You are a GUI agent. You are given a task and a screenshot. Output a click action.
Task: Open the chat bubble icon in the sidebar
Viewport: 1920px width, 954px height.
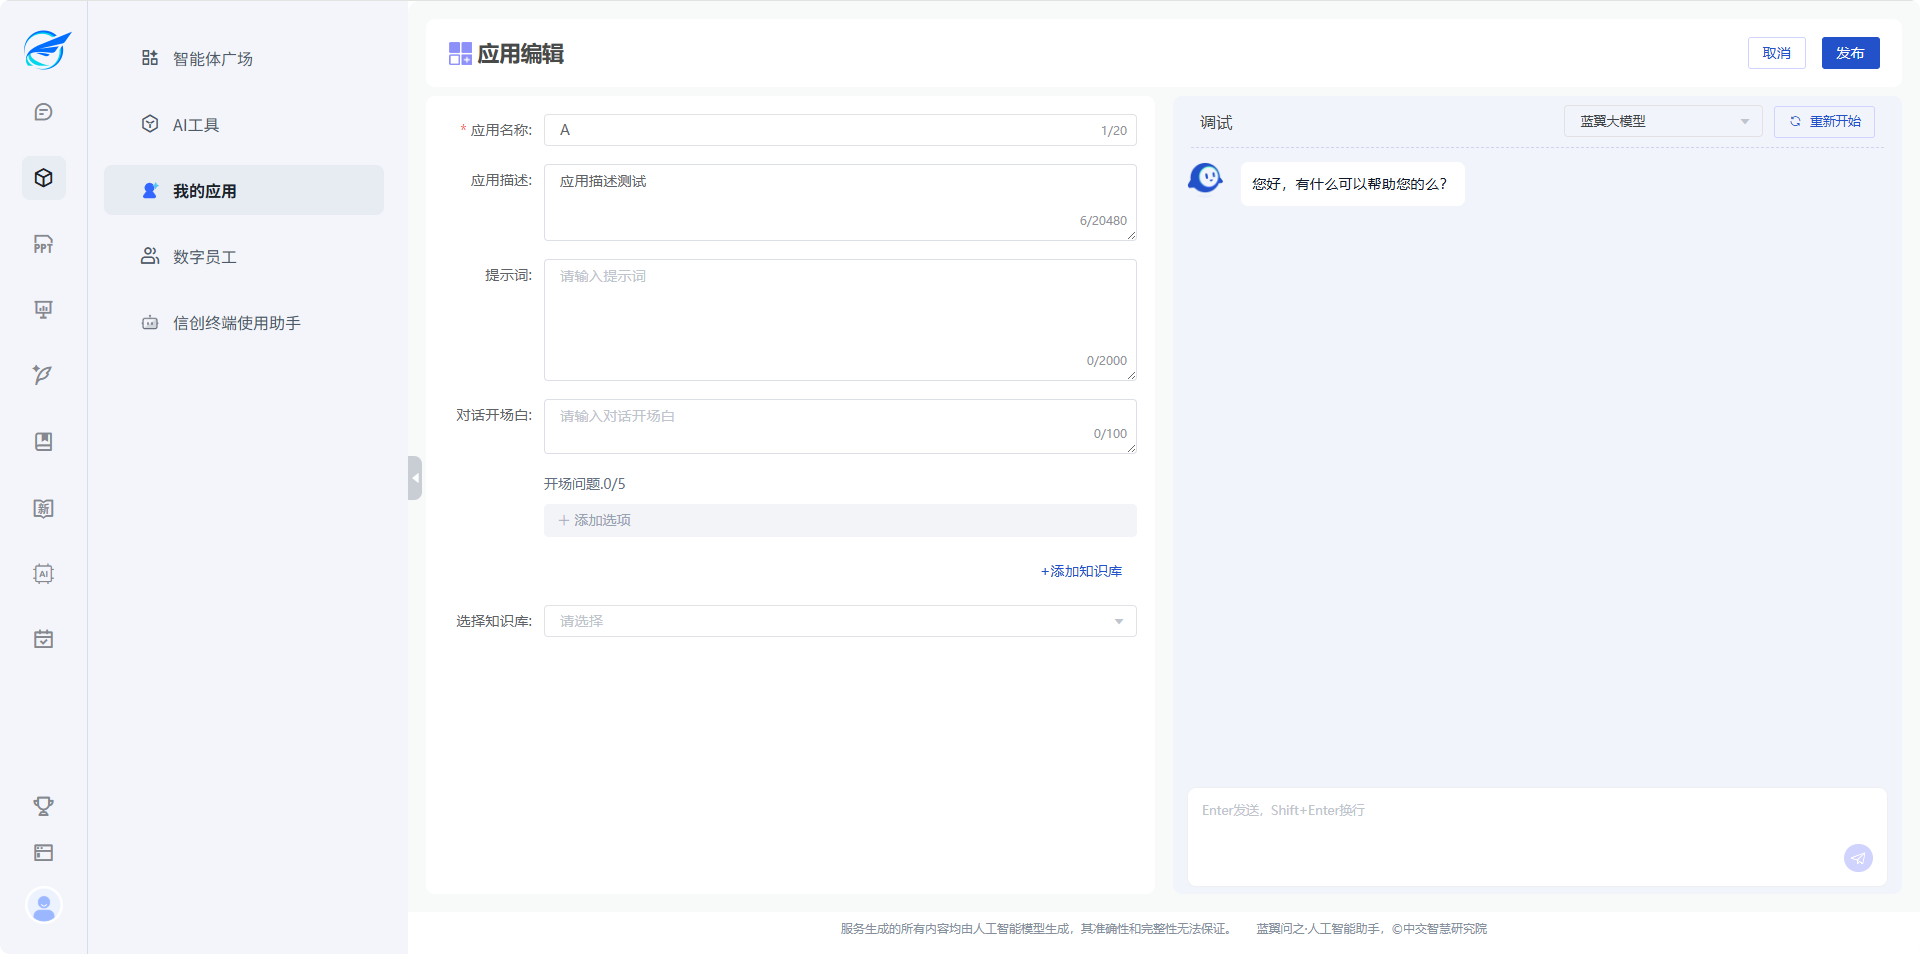point(43,112)
